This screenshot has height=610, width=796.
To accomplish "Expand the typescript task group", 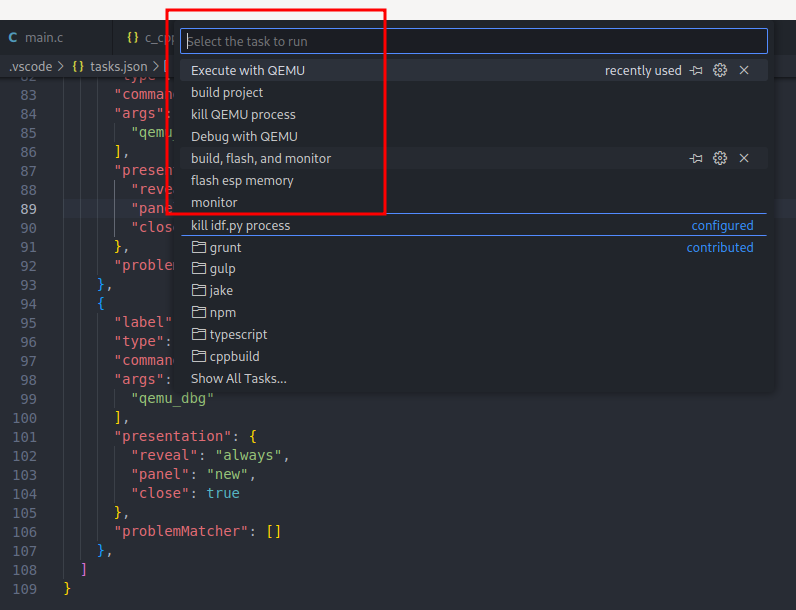I will [x=238, y=335].
